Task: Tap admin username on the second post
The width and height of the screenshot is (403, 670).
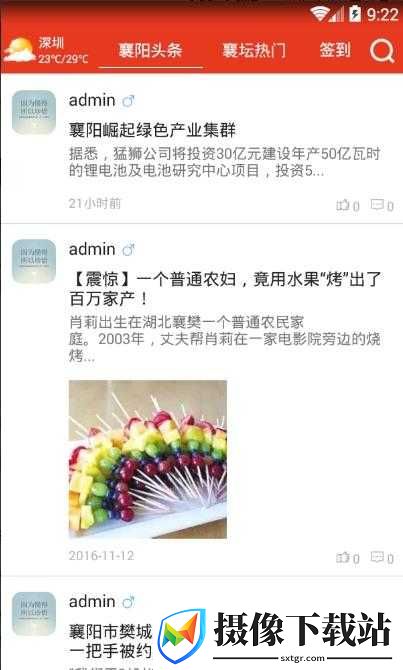Action: [x=92, y=249]
